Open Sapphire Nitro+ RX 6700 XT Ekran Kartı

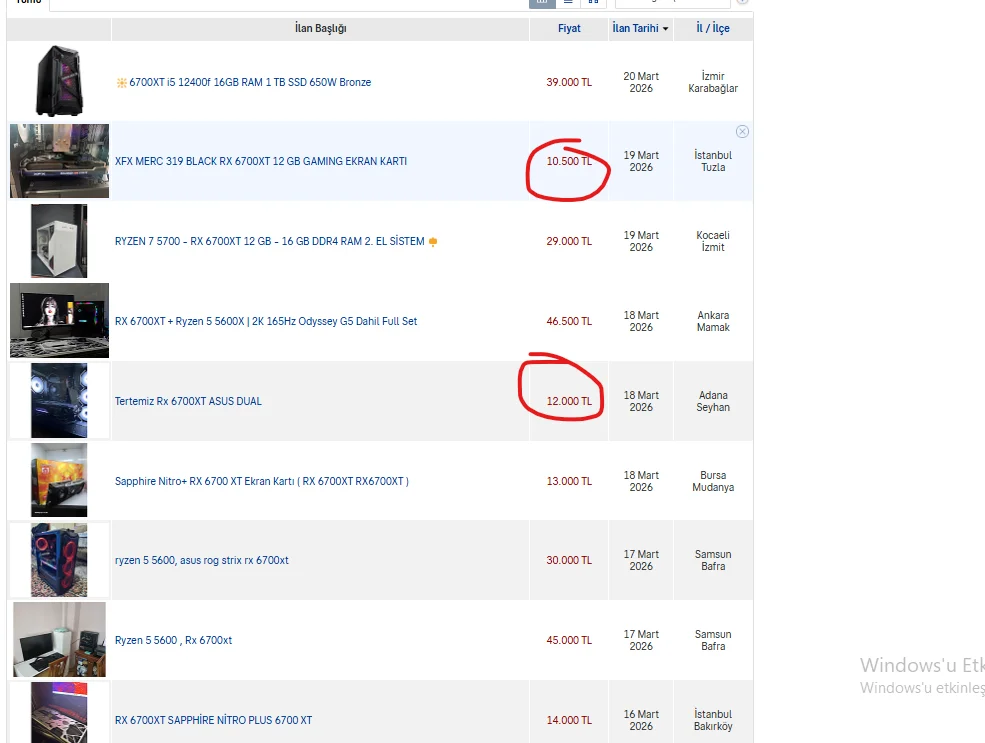261,481
